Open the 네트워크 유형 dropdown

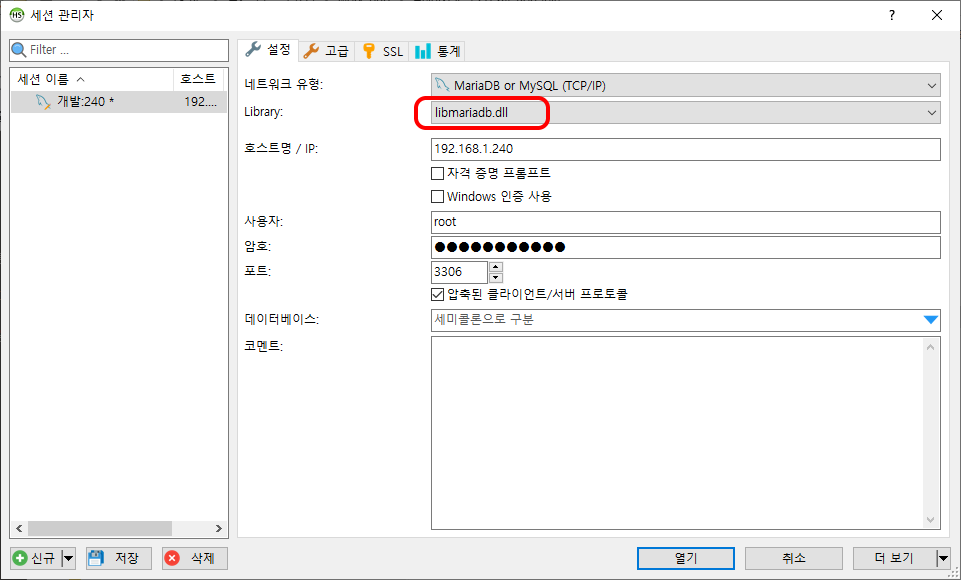point(930,85)
